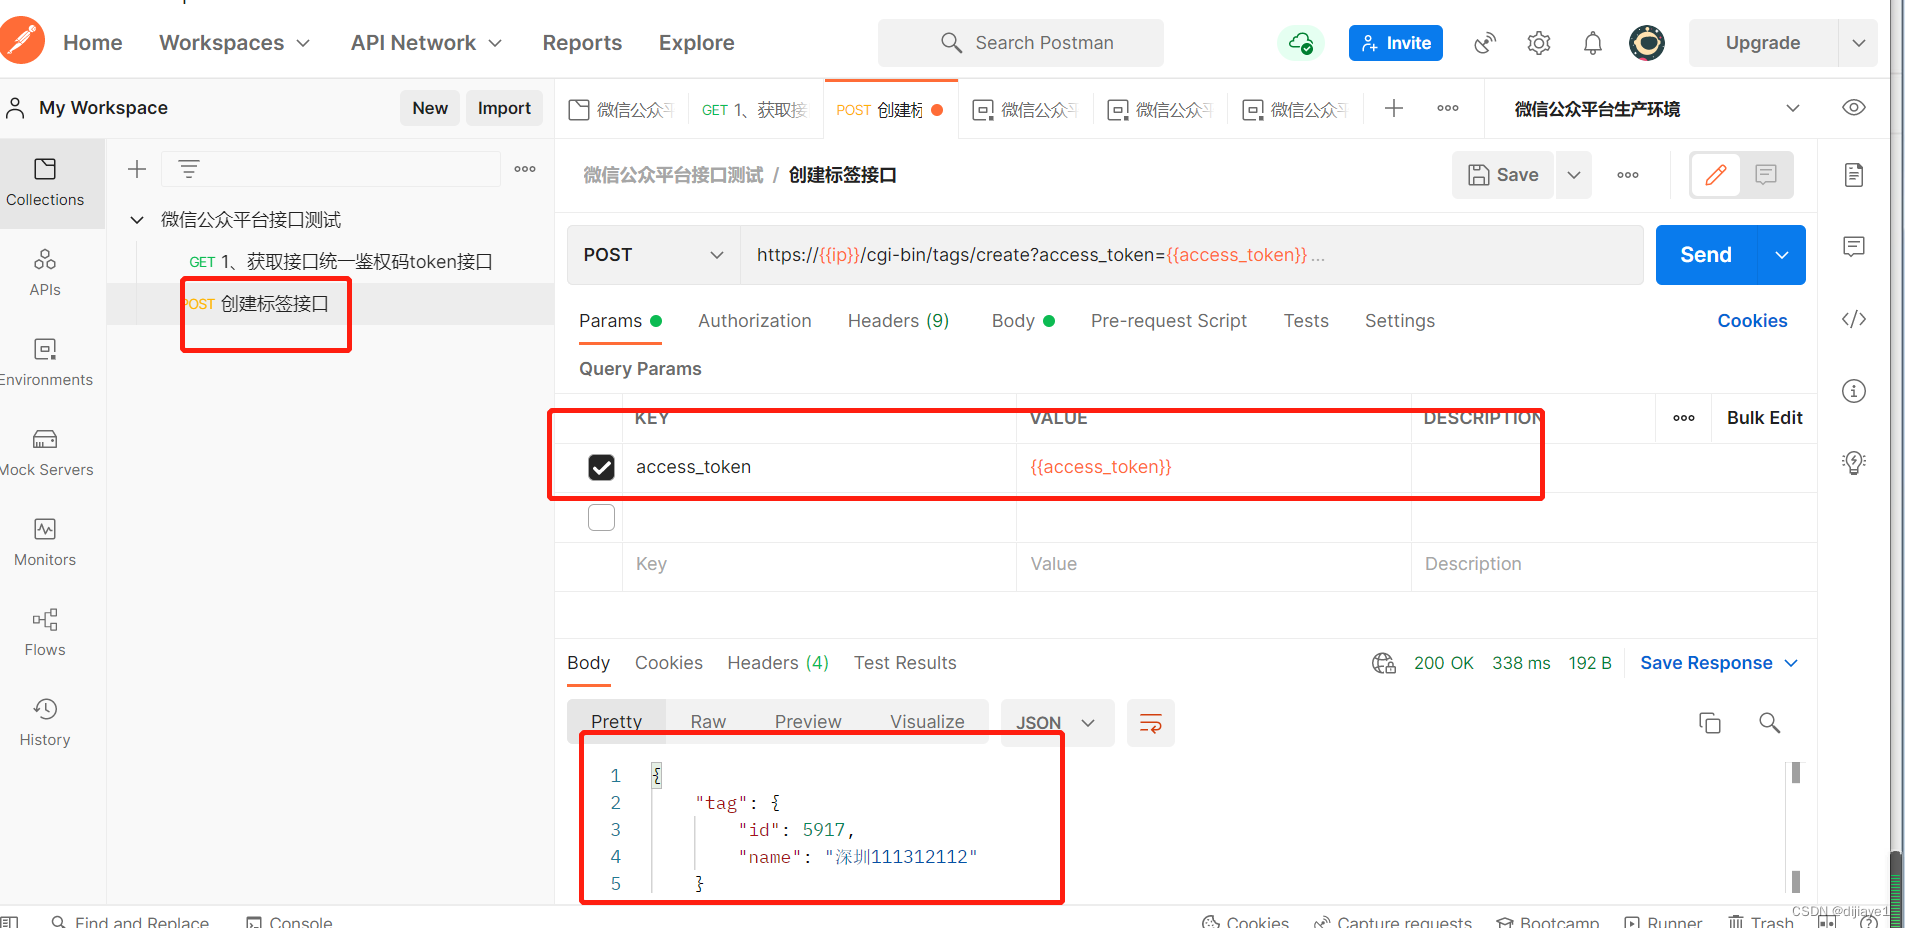Click the network globe icon in response bar

pyautogui.click(x=1384, y=663)
